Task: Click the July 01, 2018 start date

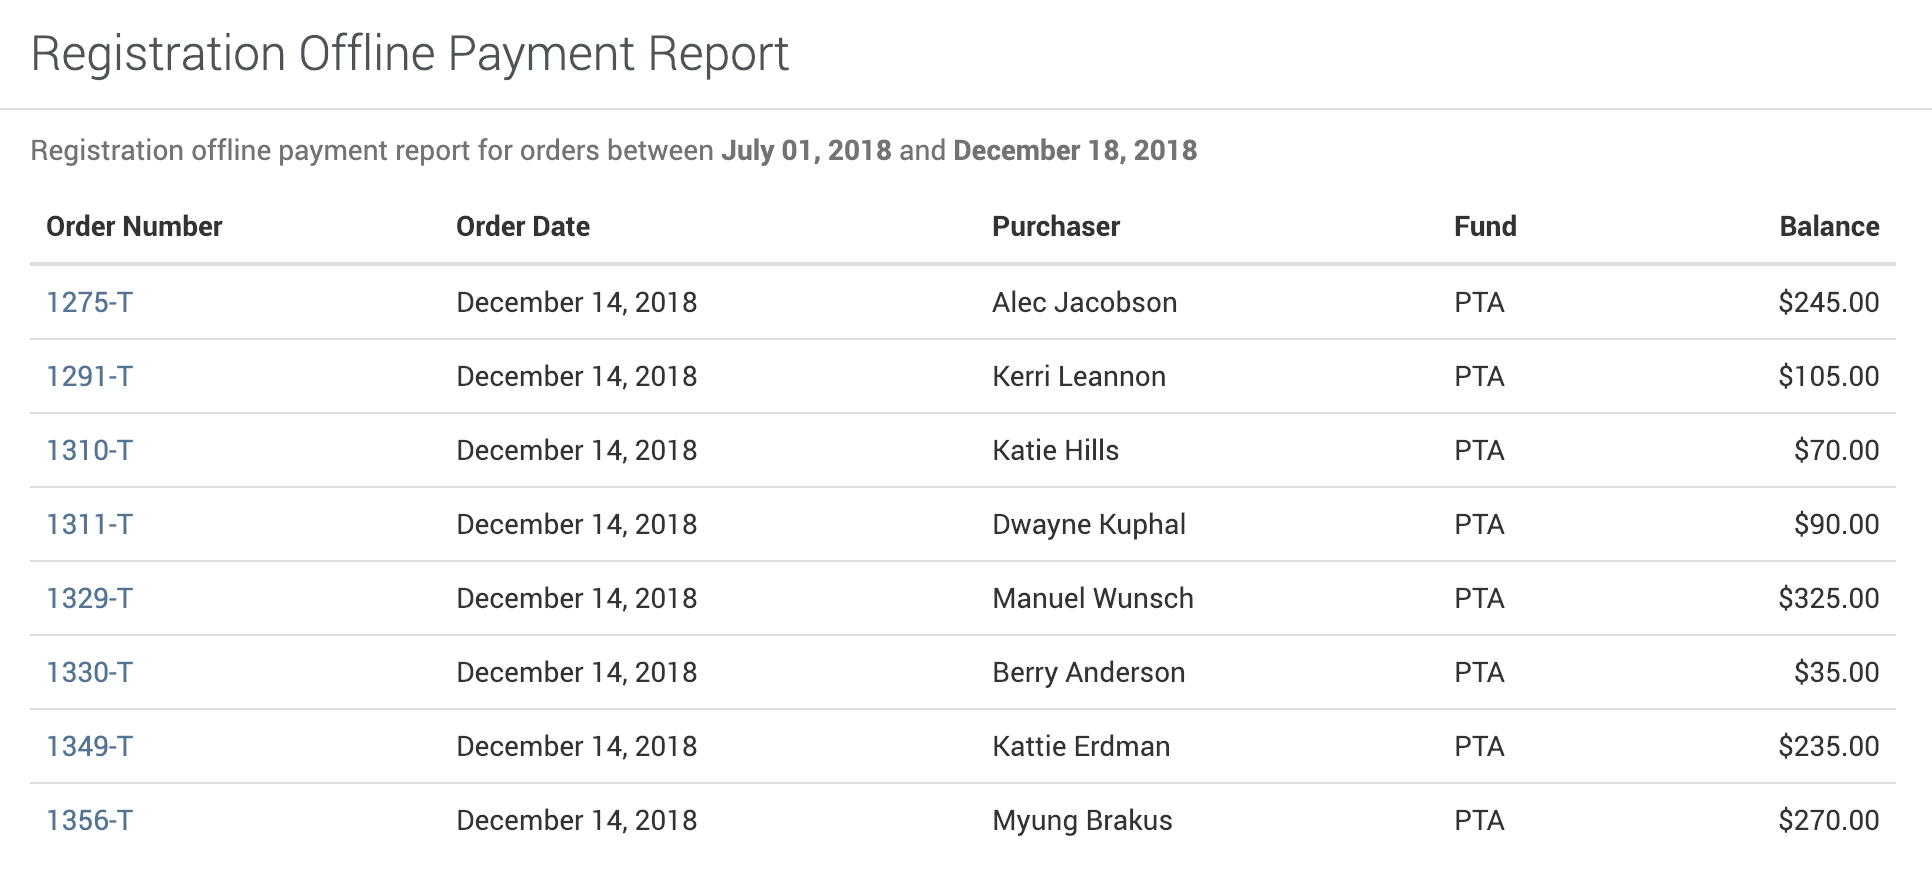Action: [806, 150]
